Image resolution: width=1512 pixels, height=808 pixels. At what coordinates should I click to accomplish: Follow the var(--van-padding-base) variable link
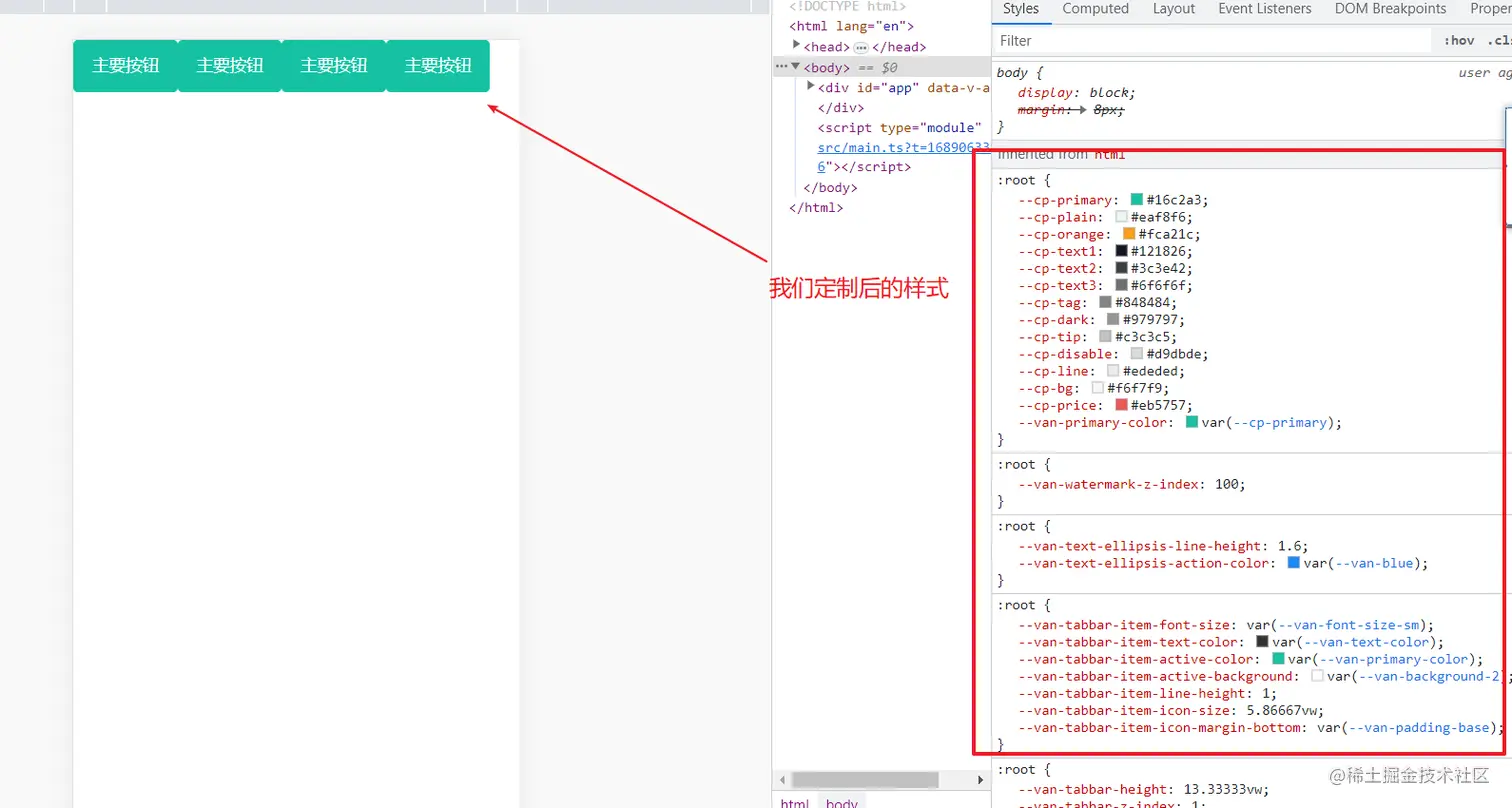(x=1419, y=728)
